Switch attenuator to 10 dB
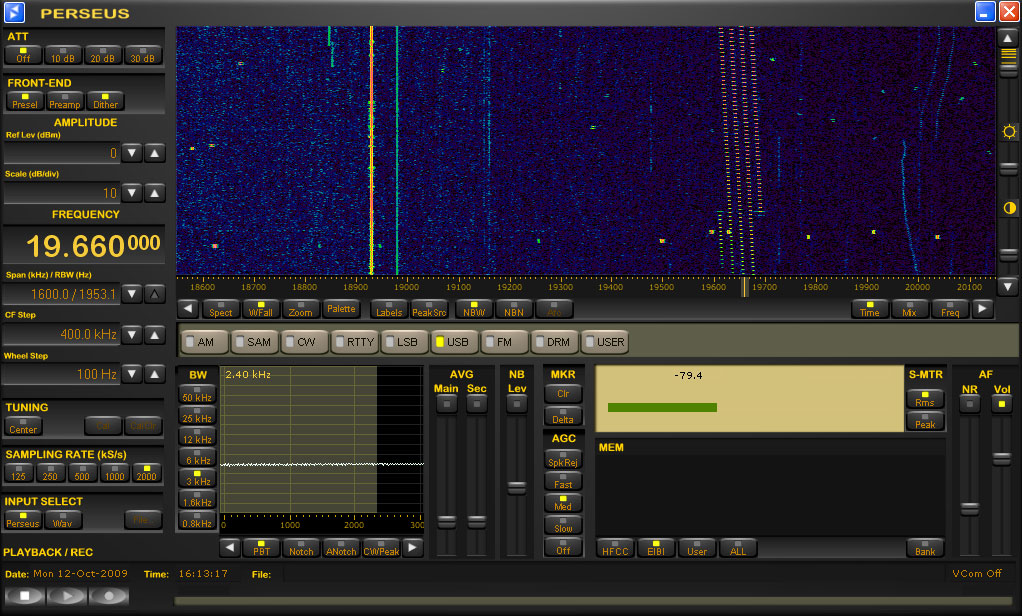1022x616 pixels. (x=63, y=55)
